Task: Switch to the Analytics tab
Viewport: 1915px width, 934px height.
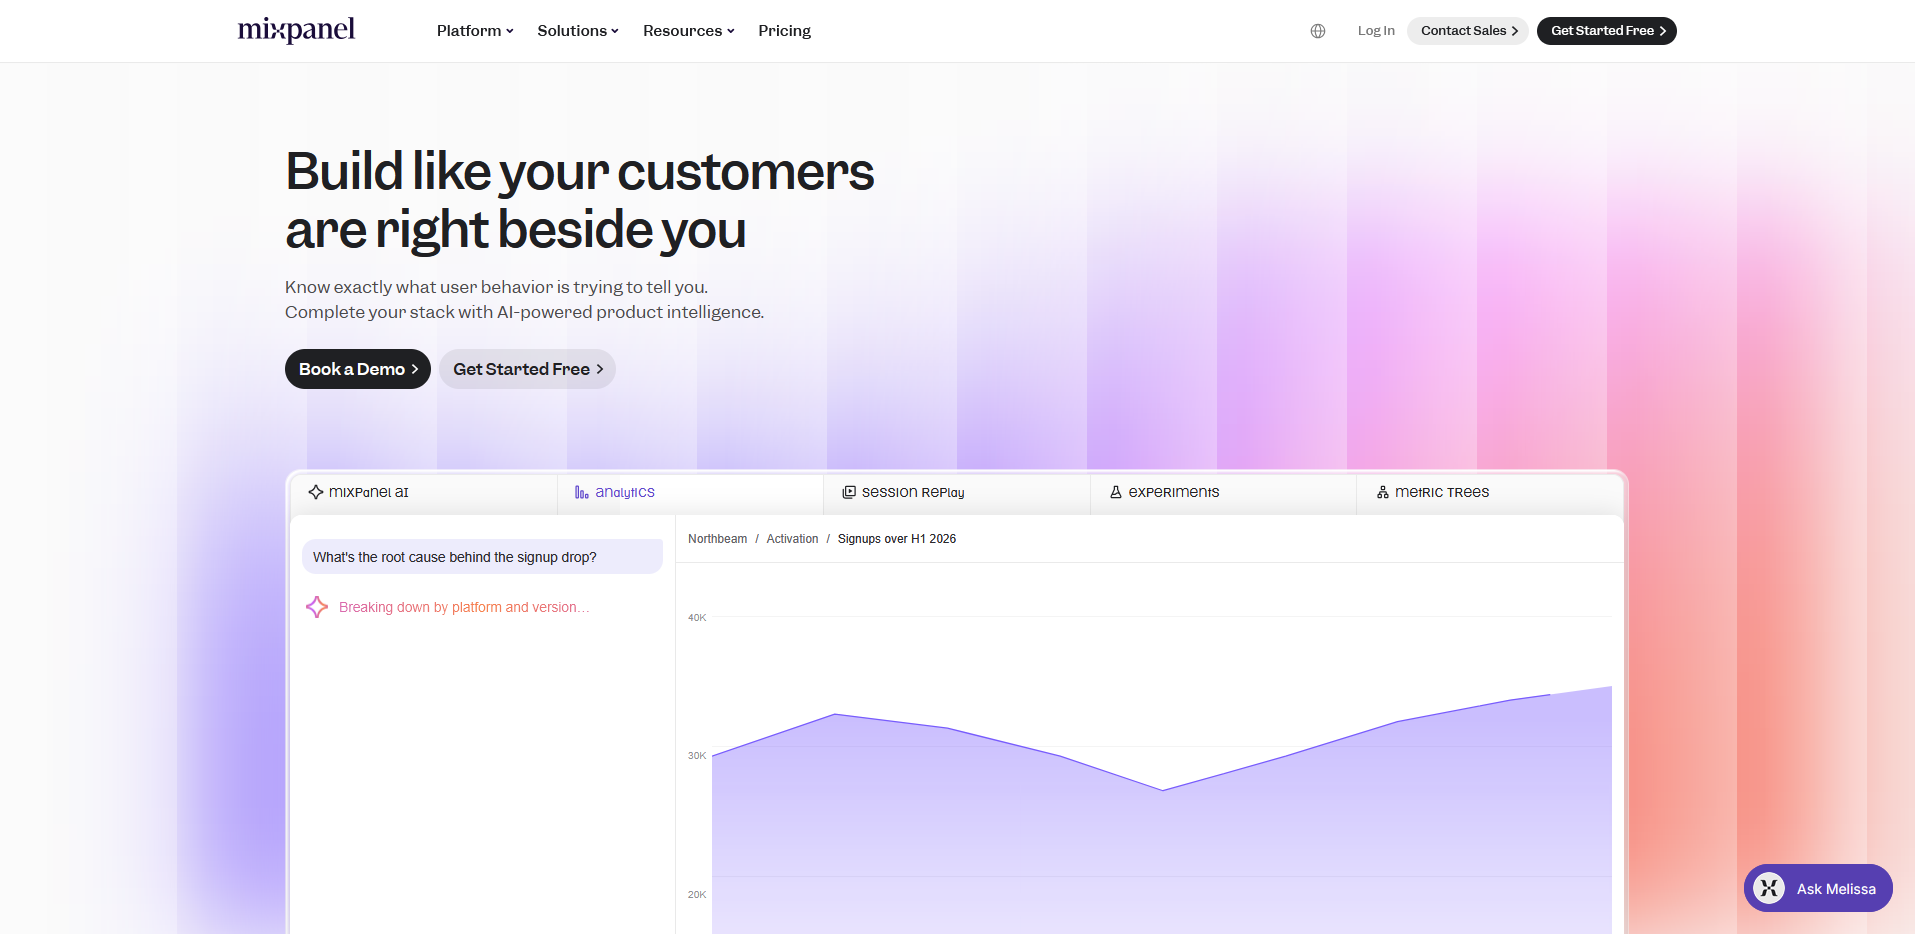Action: [690, 492]
